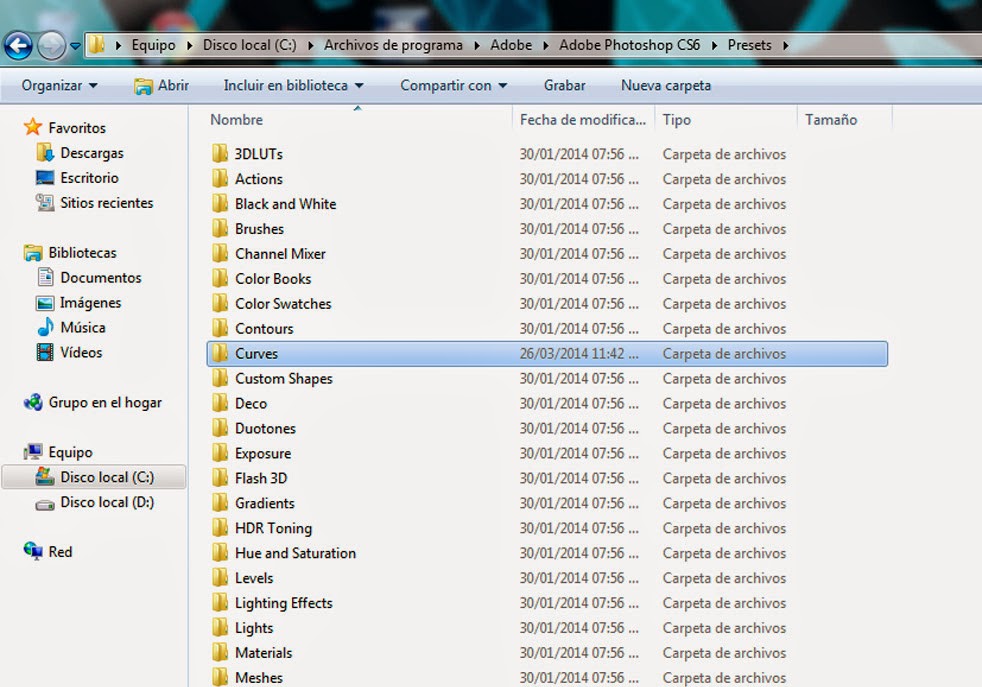The image size is (982, 687).
Task: Navigate to Equipo in address bar
Action: click(x=153, y=45)
